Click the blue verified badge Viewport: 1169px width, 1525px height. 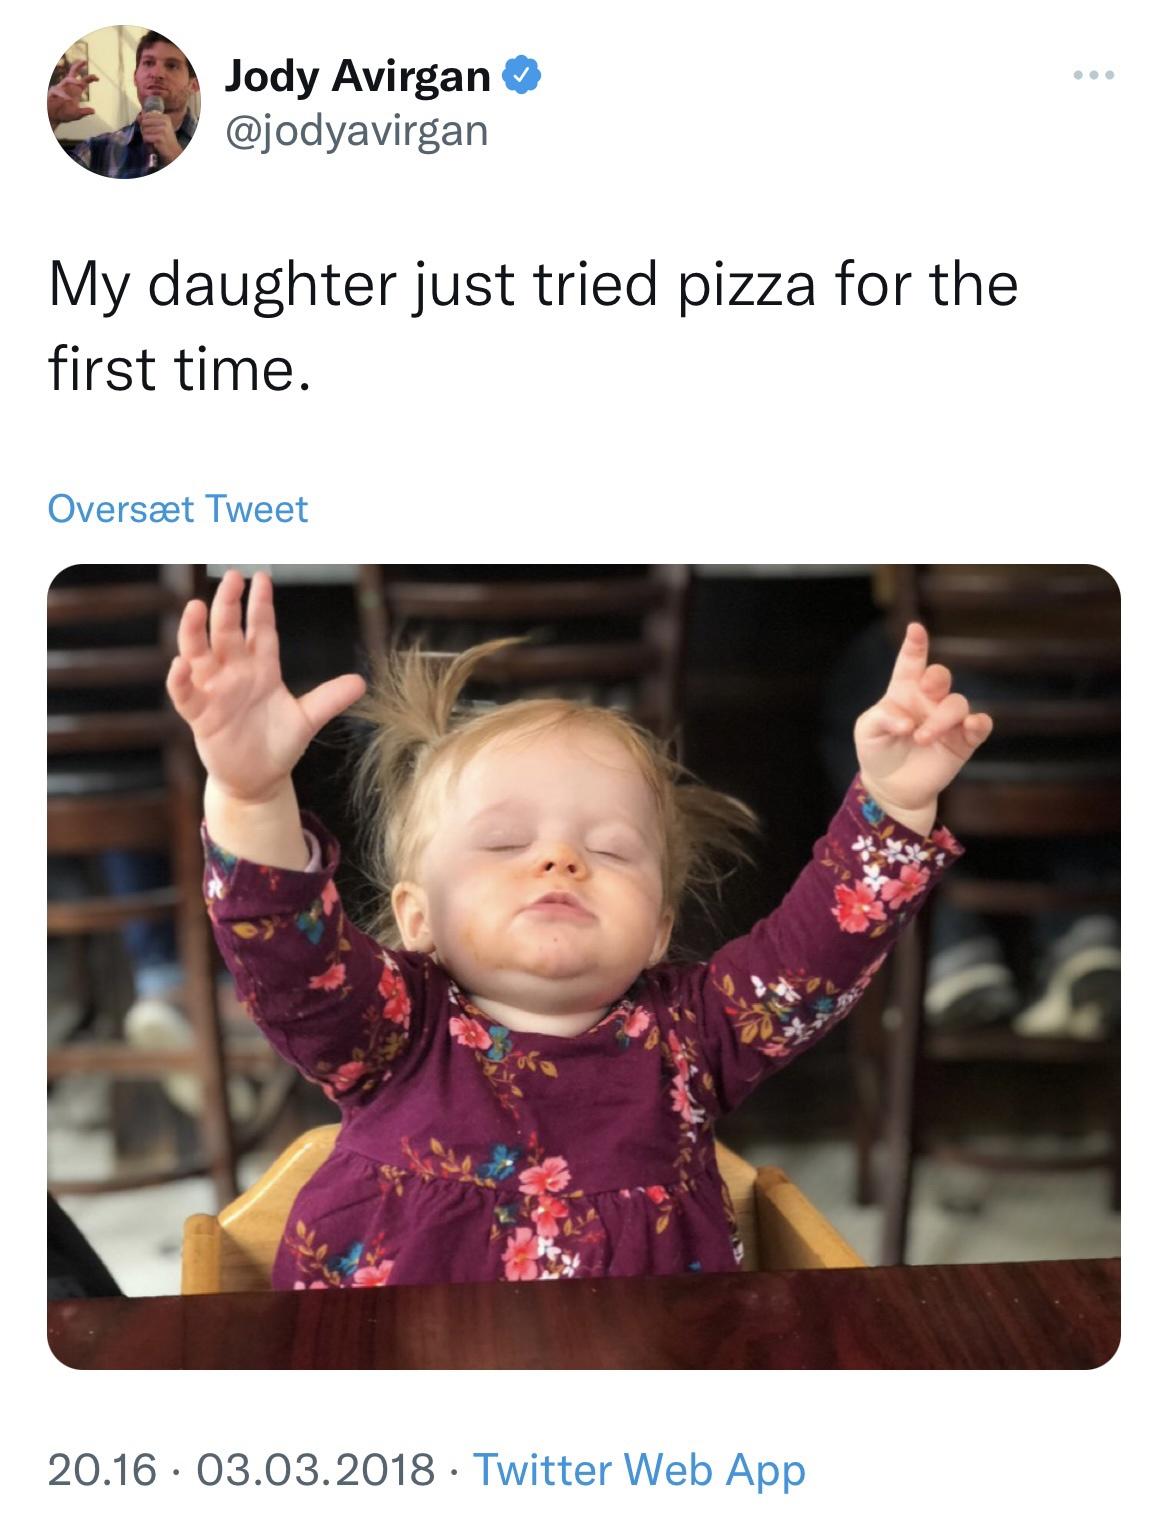coord(522,76)
